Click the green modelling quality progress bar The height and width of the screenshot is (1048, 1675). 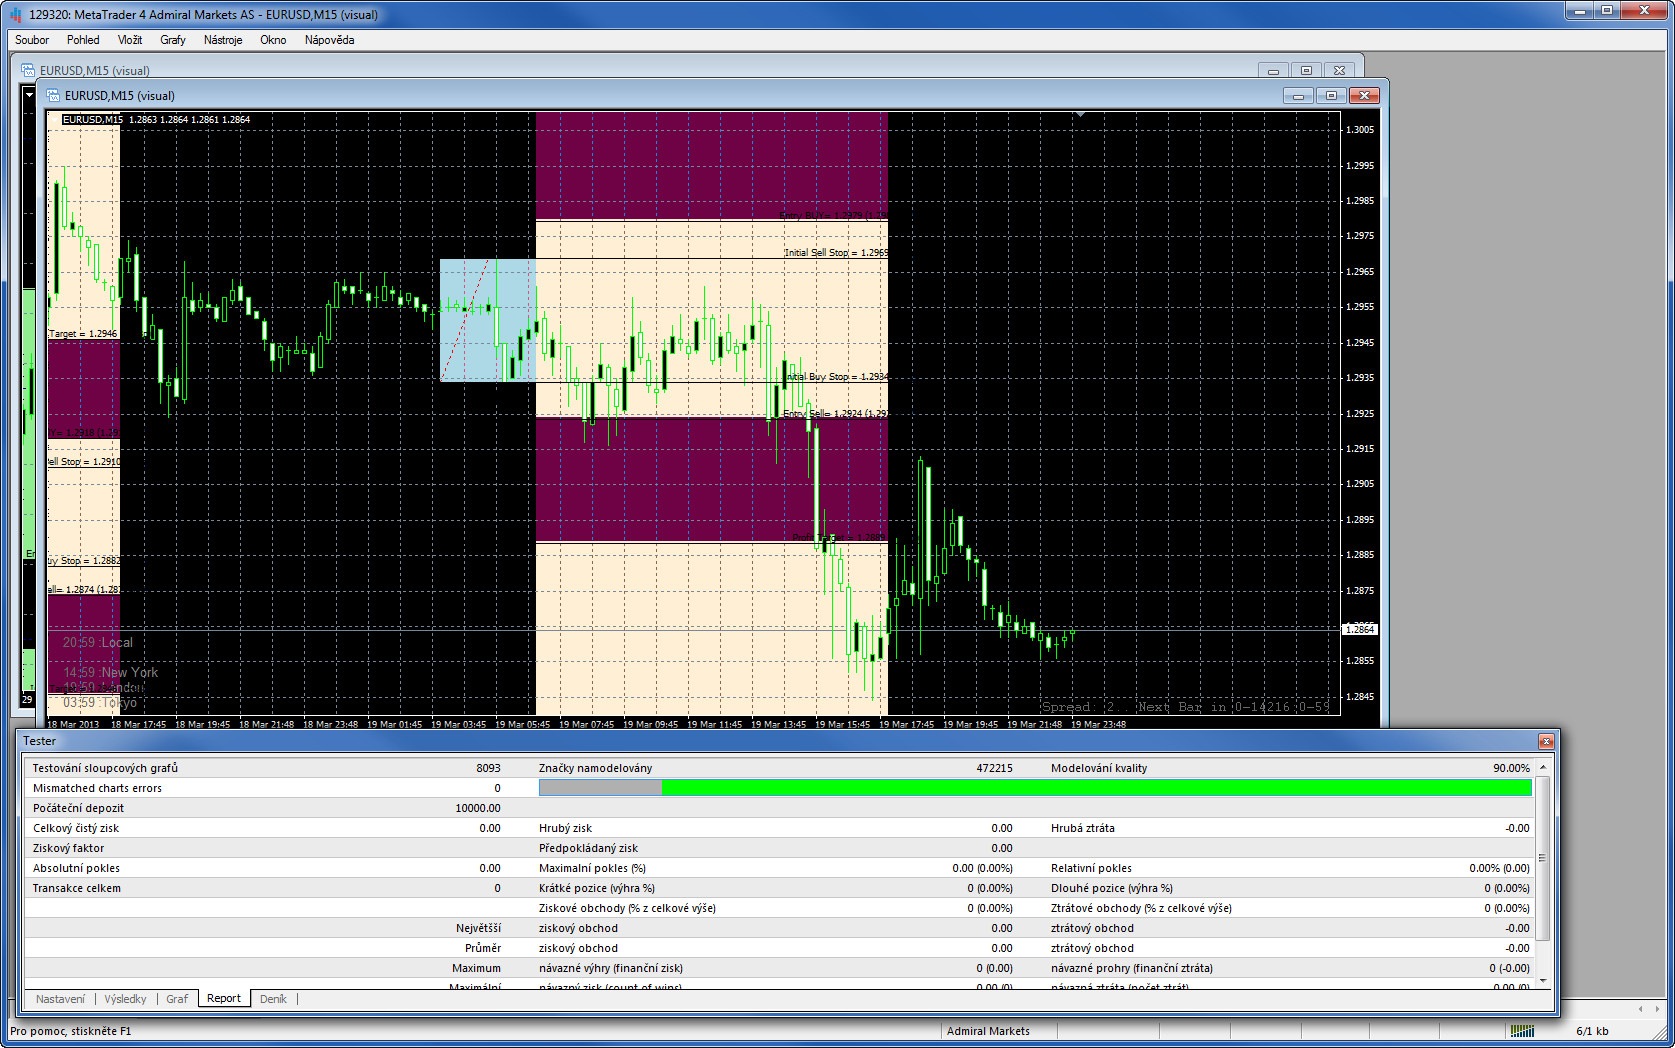(1096, 788)
